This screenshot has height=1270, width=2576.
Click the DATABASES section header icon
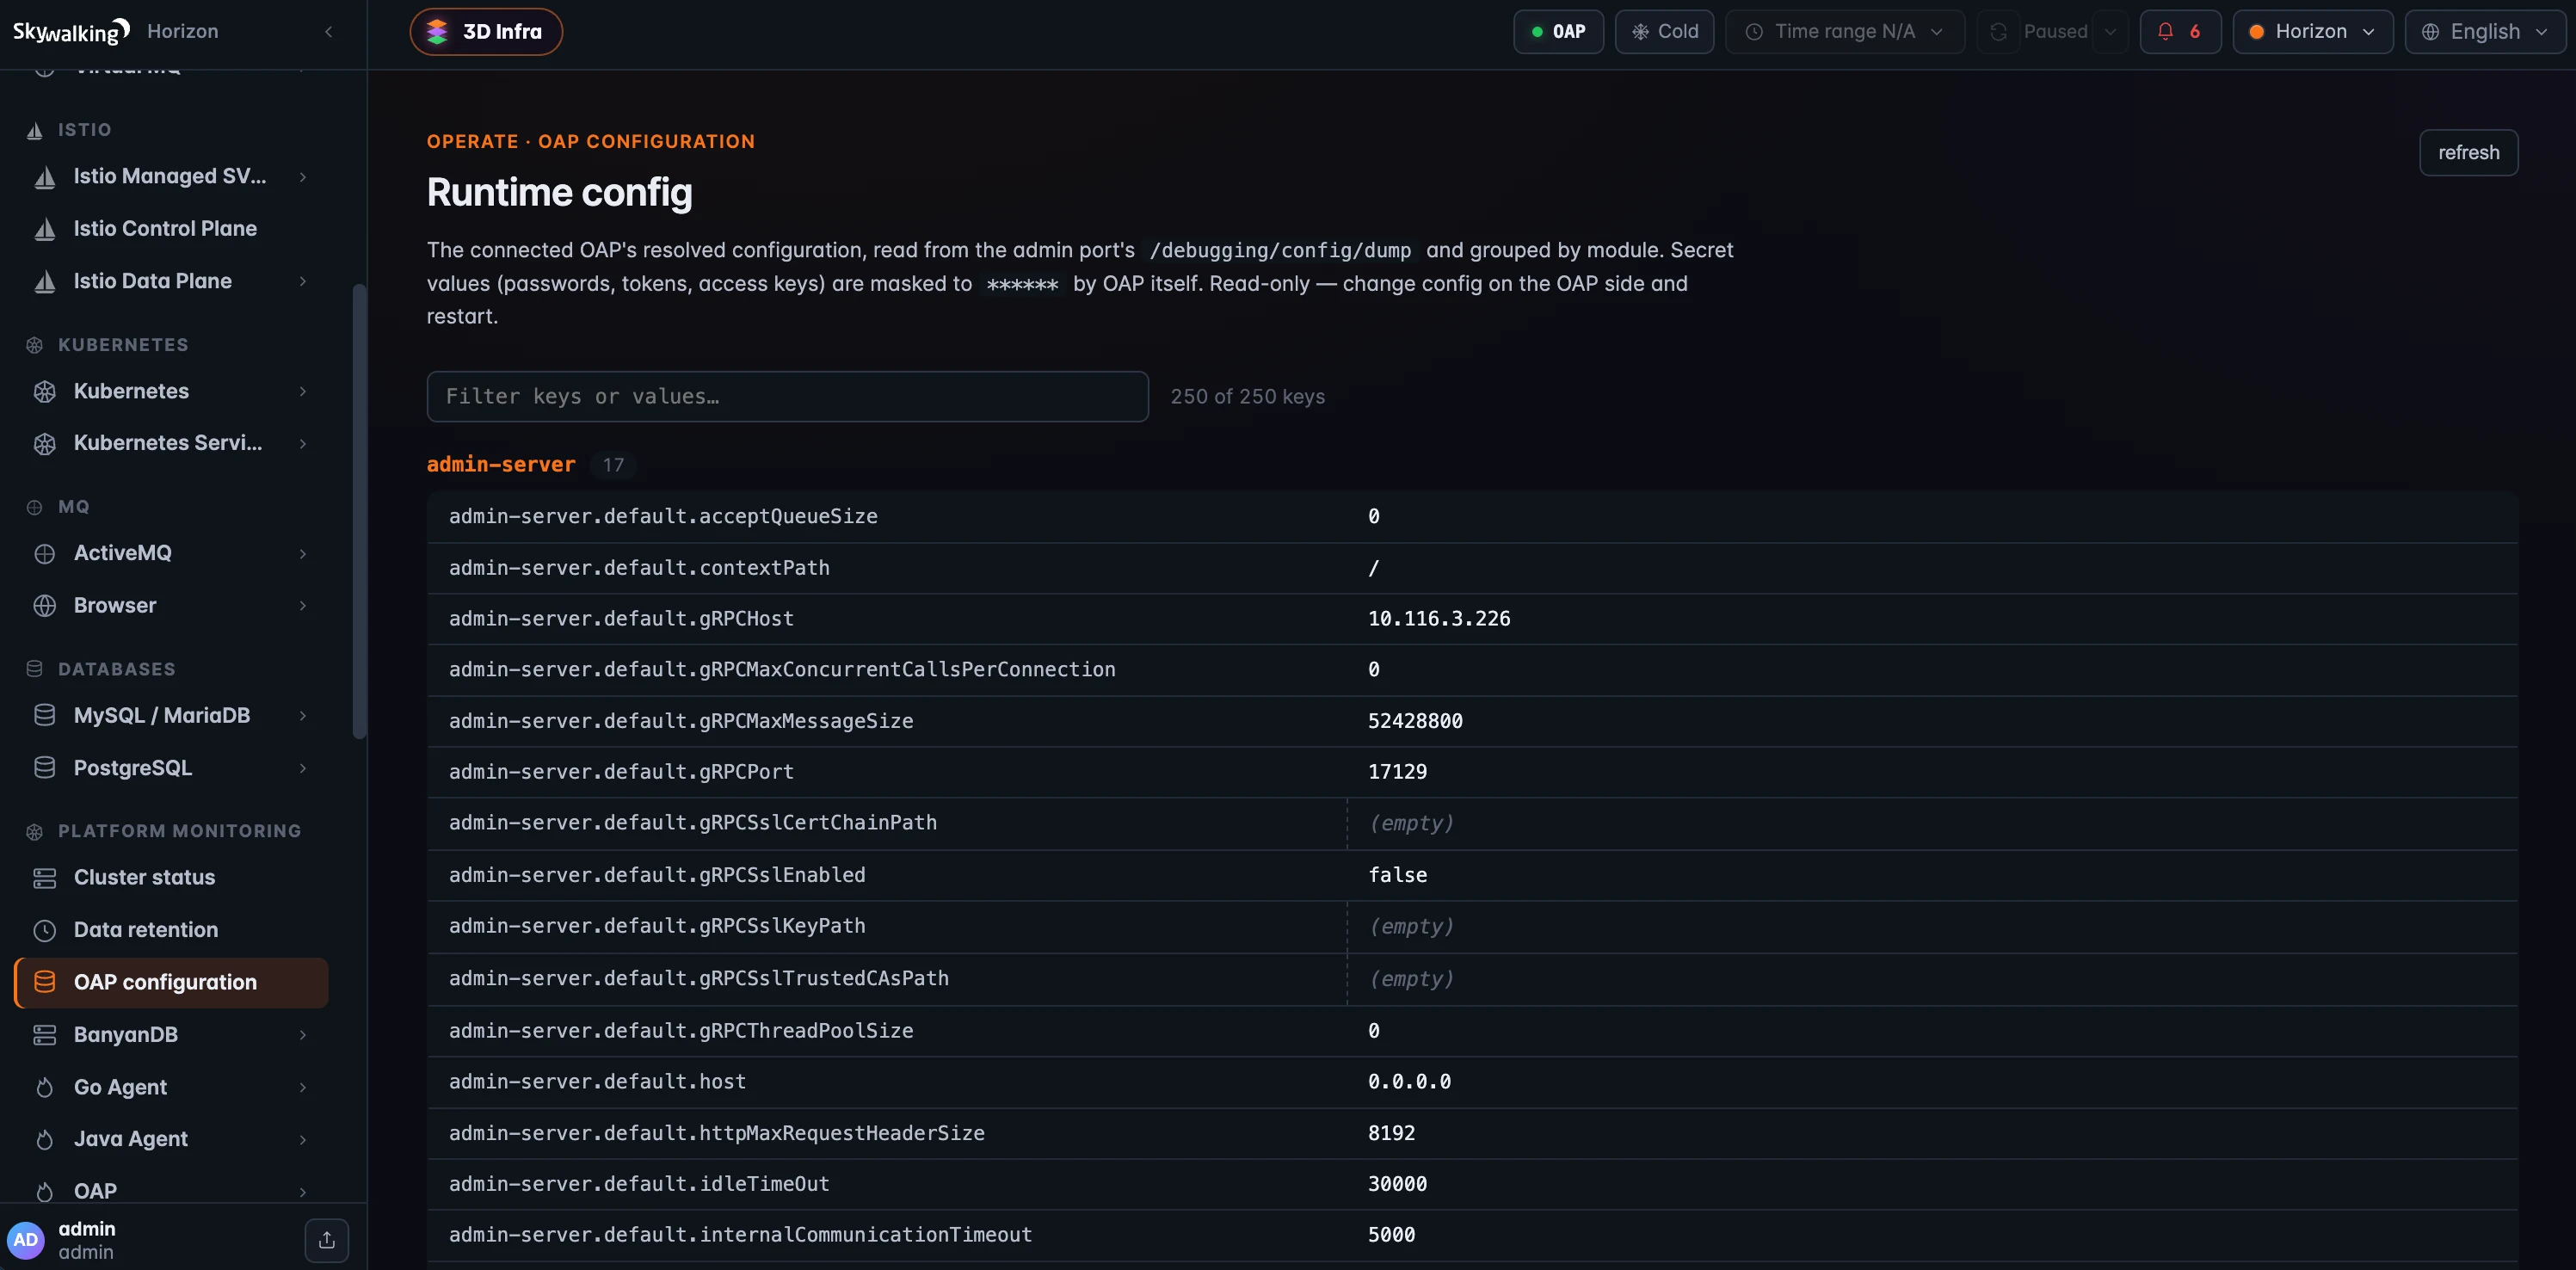[35, 669]
